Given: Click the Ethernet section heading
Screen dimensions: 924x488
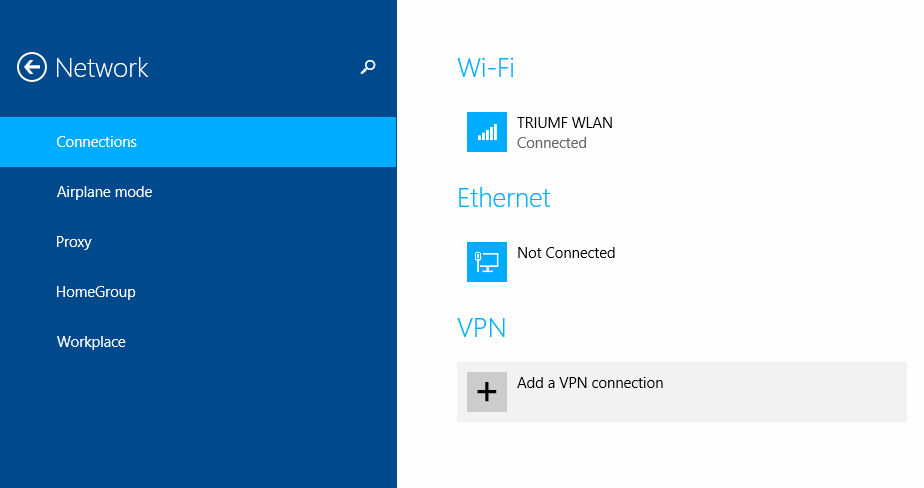Looking at the screenshot, I should point(504,198).
